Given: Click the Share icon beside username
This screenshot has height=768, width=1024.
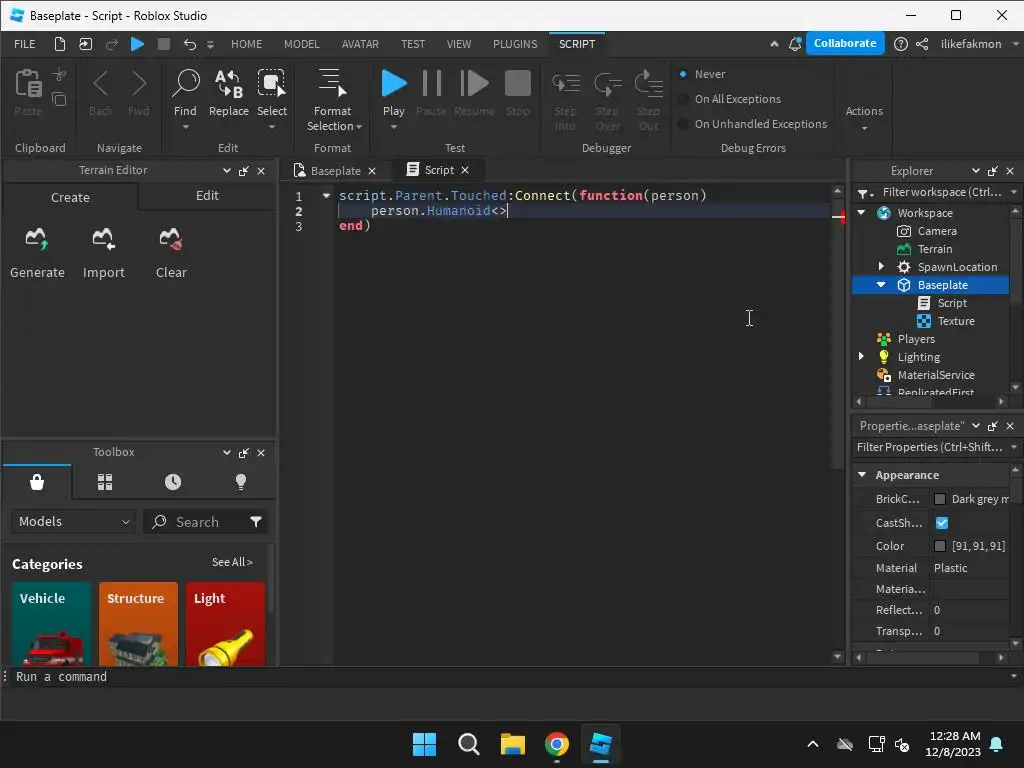Looking at the screenshot, I should pyautogui.click(x=922, y=44).
